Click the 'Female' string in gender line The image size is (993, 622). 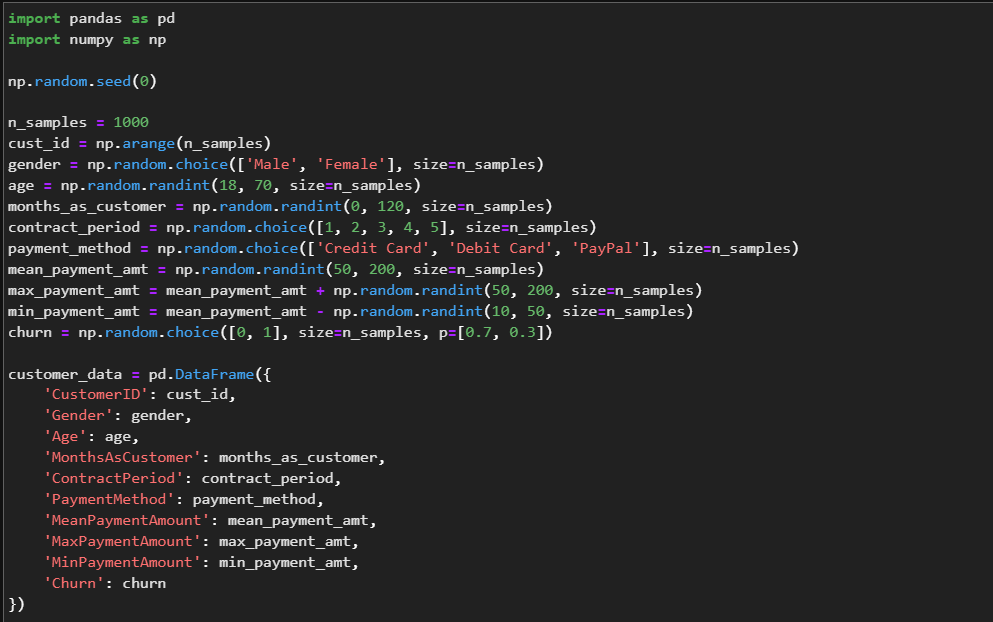[x=351, y=165]
